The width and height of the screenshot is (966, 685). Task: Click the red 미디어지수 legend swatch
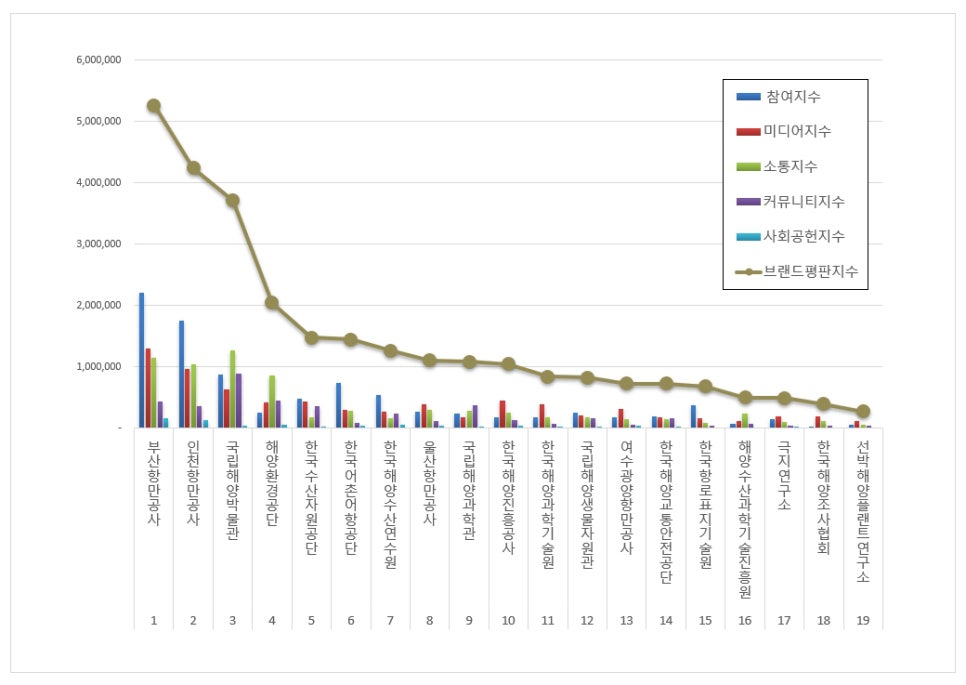click(x=748, y=132)
